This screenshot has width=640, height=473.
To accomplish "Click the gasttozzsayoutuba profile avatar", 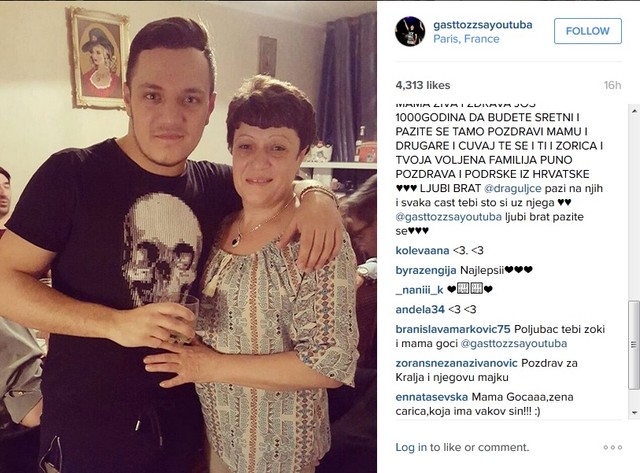I will (x=410, y=31).
